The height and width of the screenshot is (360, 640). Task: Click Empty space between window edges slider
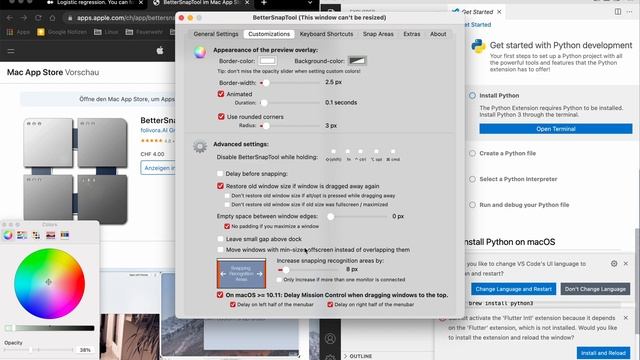pos(357,216)
